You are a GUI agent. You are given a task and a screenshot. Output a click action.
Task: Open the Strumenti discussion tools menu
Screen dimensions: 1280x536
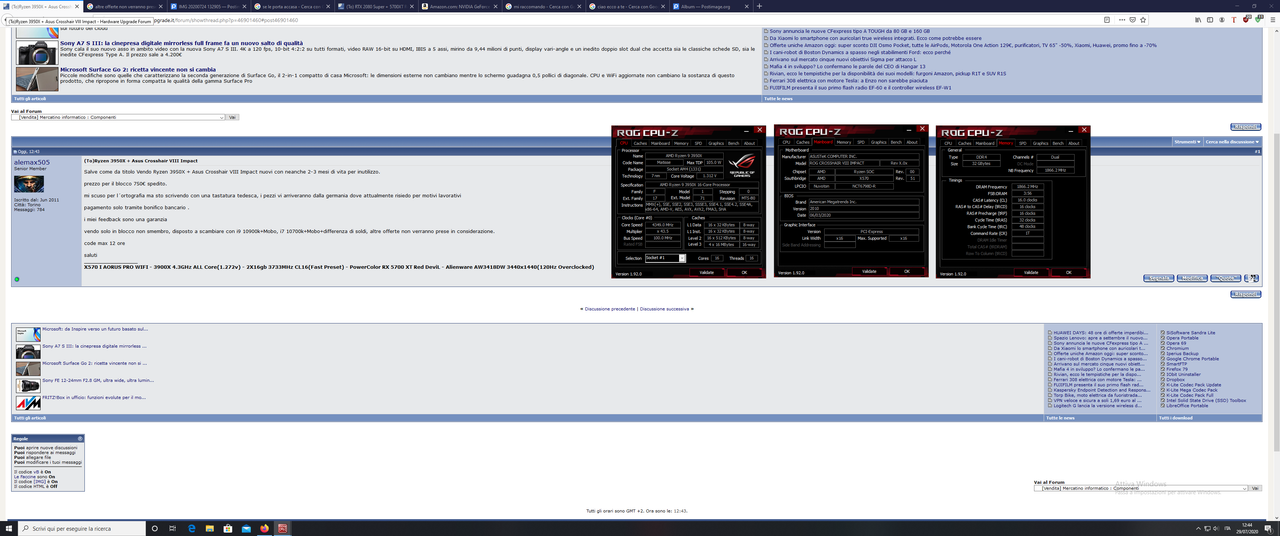tap(1187, 142)
